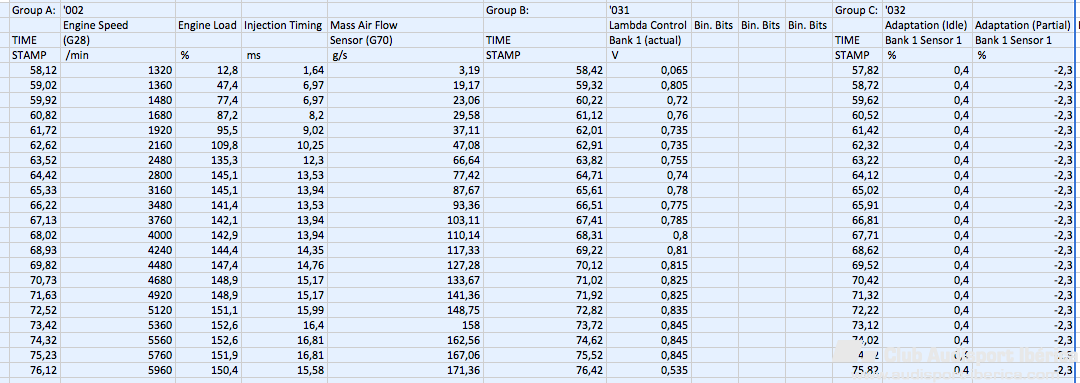Select engine speed cell with value 5960
Image resolution: width=1080 pixels, height=383 pixels.
pos(118,371)
